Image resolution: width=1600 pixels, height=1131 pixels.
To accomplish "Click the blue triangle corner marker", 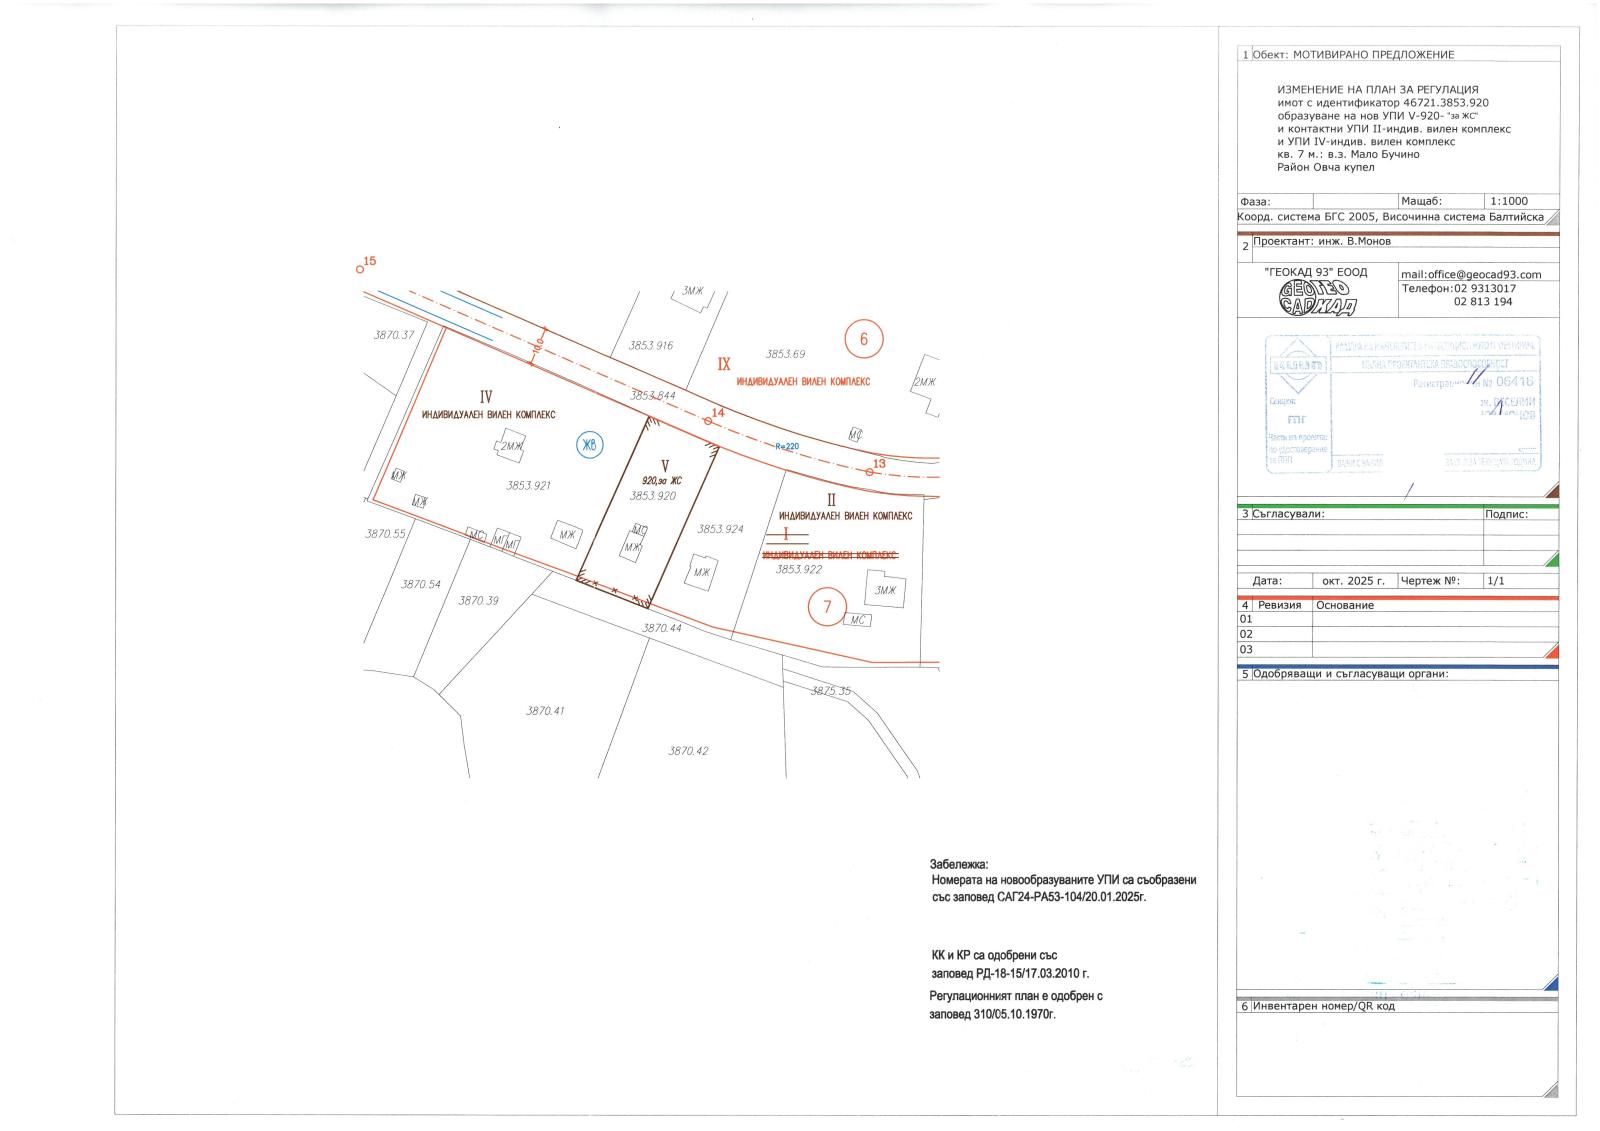I will (x=1550, y=983).
